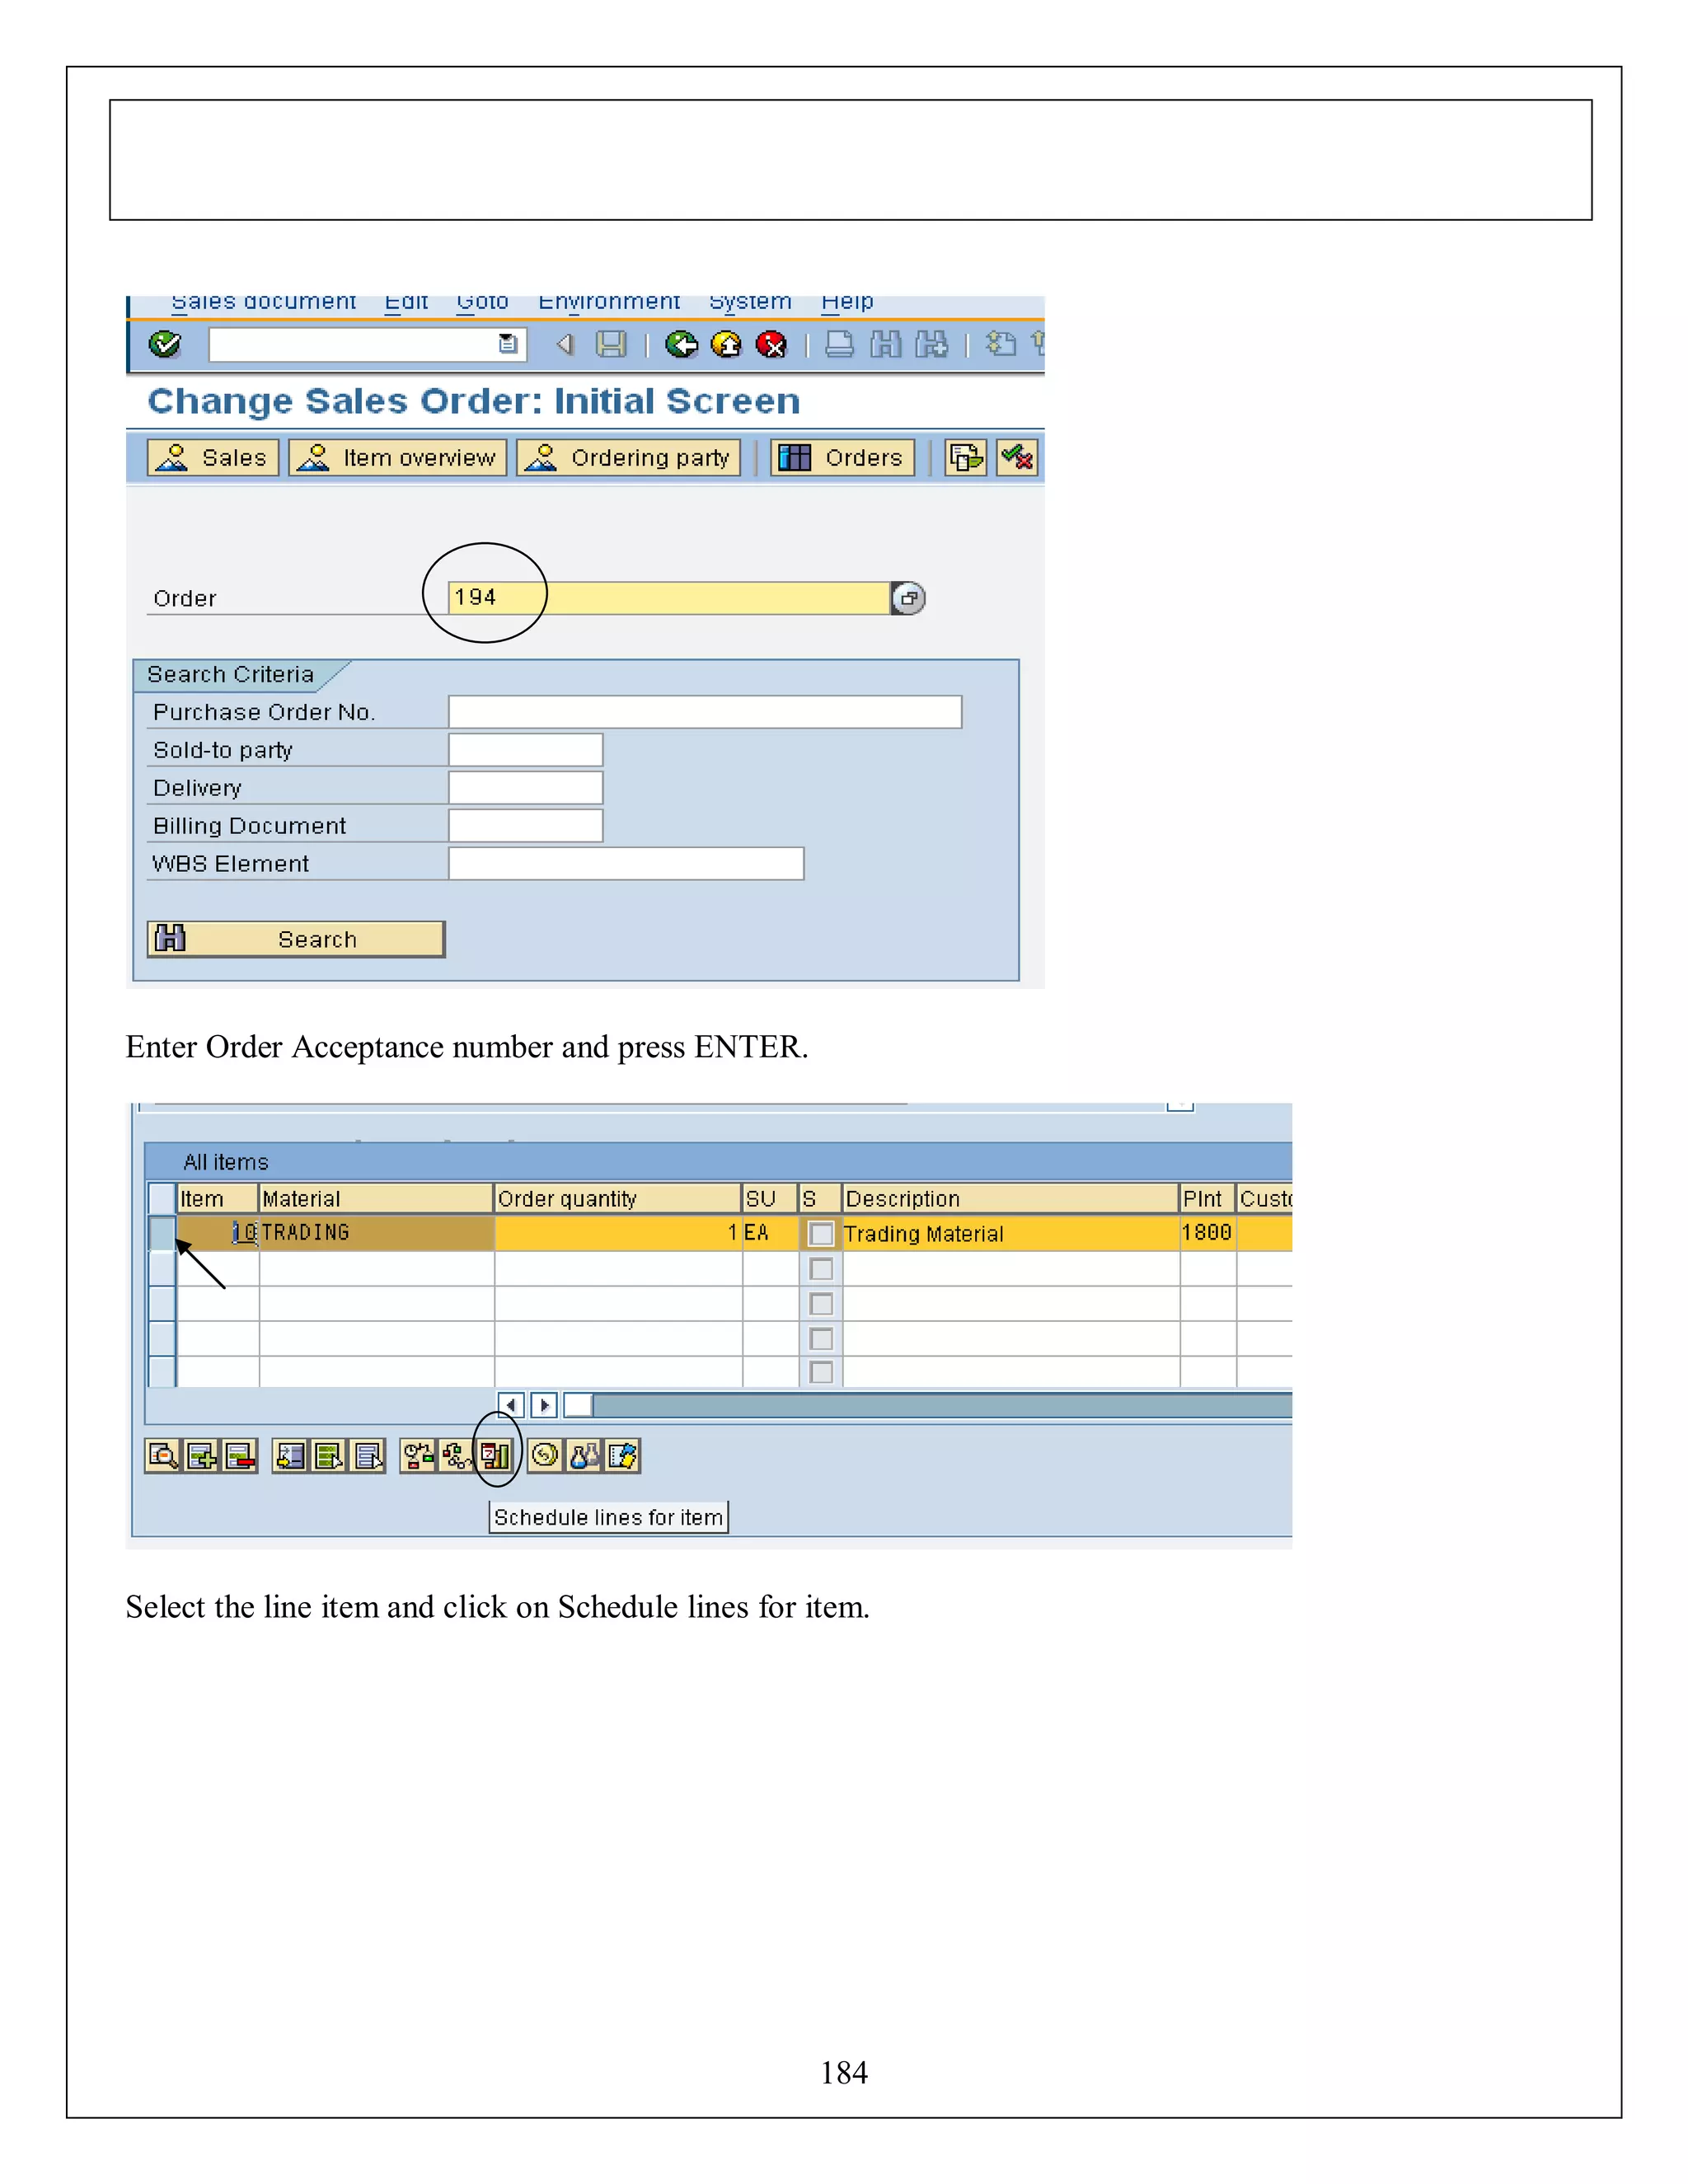Click the delete row icon with minus
This screenshot has height=2184, width=1688.
[240, 1456]
